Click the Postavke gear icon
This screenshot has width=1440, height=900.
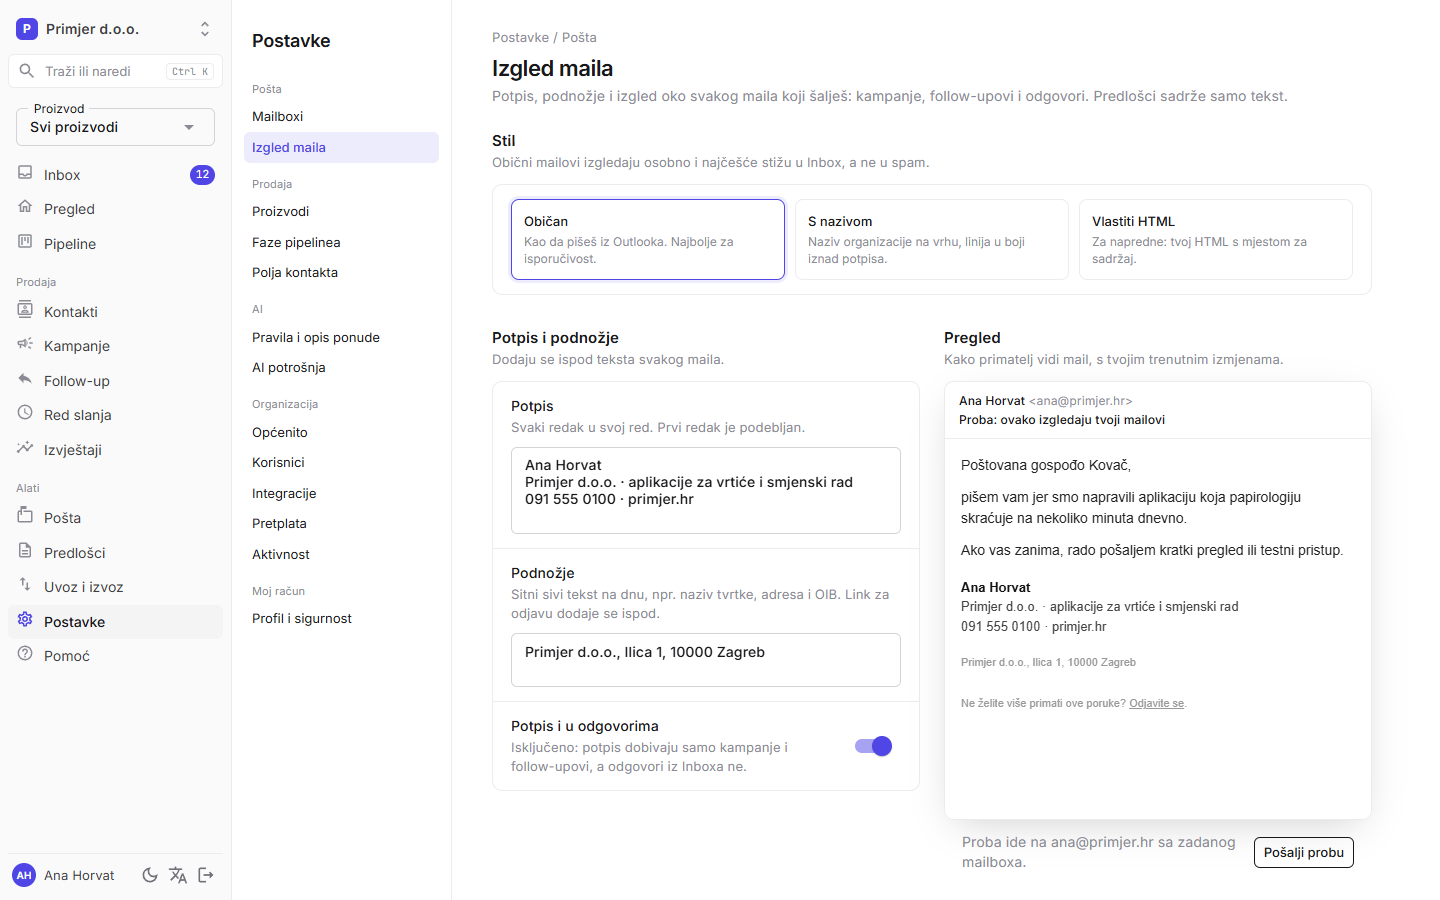pos(25,620)
